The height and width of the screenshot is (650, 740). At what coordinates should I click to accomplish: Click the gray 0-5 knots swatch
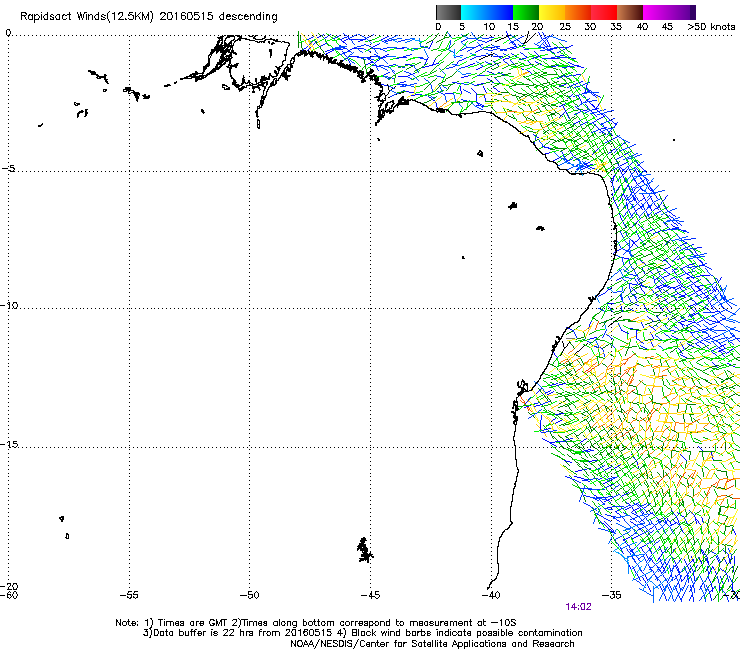448,12
